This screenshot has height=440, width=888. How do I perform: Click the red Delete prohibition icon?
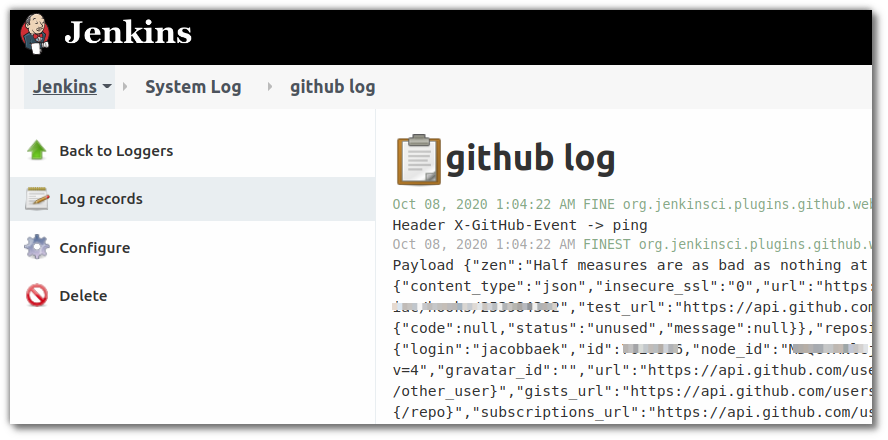(37, 296)
